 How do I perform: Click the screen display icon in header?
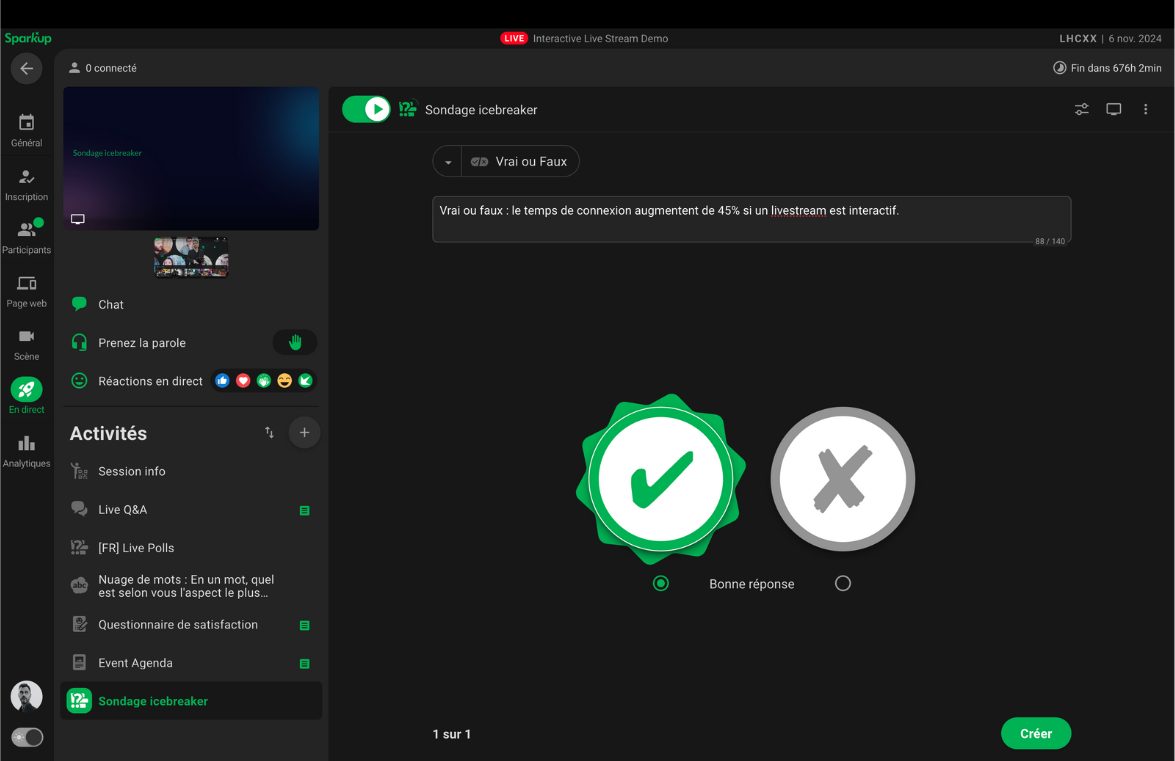click(1113, 109)
